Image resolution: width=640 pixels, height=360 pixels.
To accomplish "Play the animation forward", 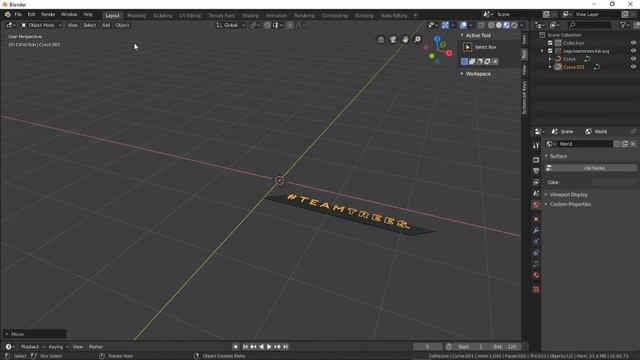I will [x=269, y=347].
